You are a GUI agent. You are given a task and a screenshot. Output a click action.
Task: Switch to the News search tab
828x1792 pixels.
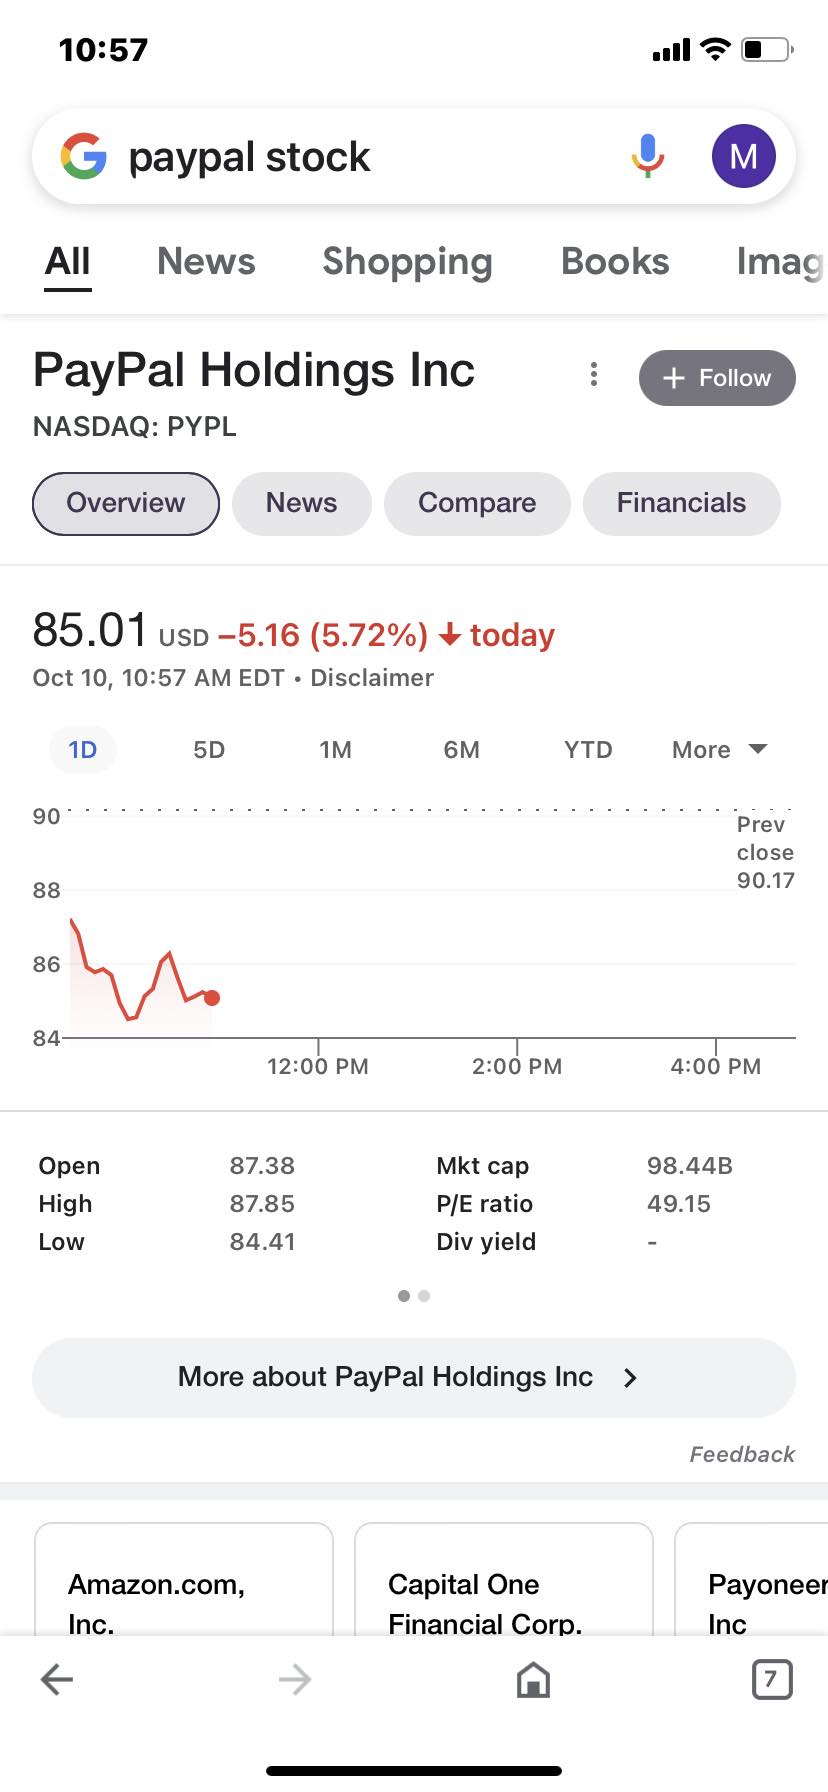pos(206,262)
